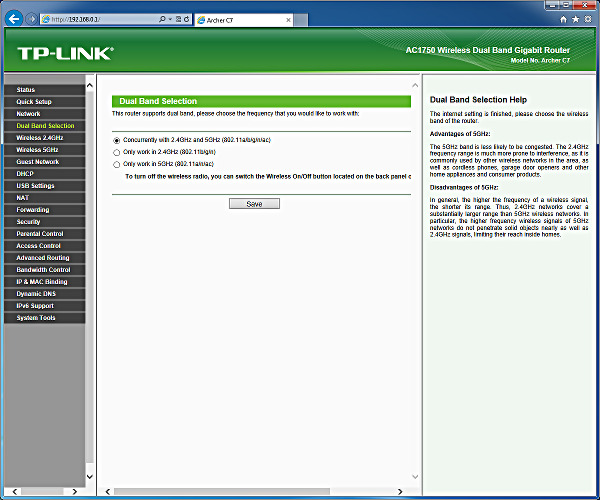Click the search magnifier in address bar
The width and height of the screenshot is (600, 500).
point(162,19)
